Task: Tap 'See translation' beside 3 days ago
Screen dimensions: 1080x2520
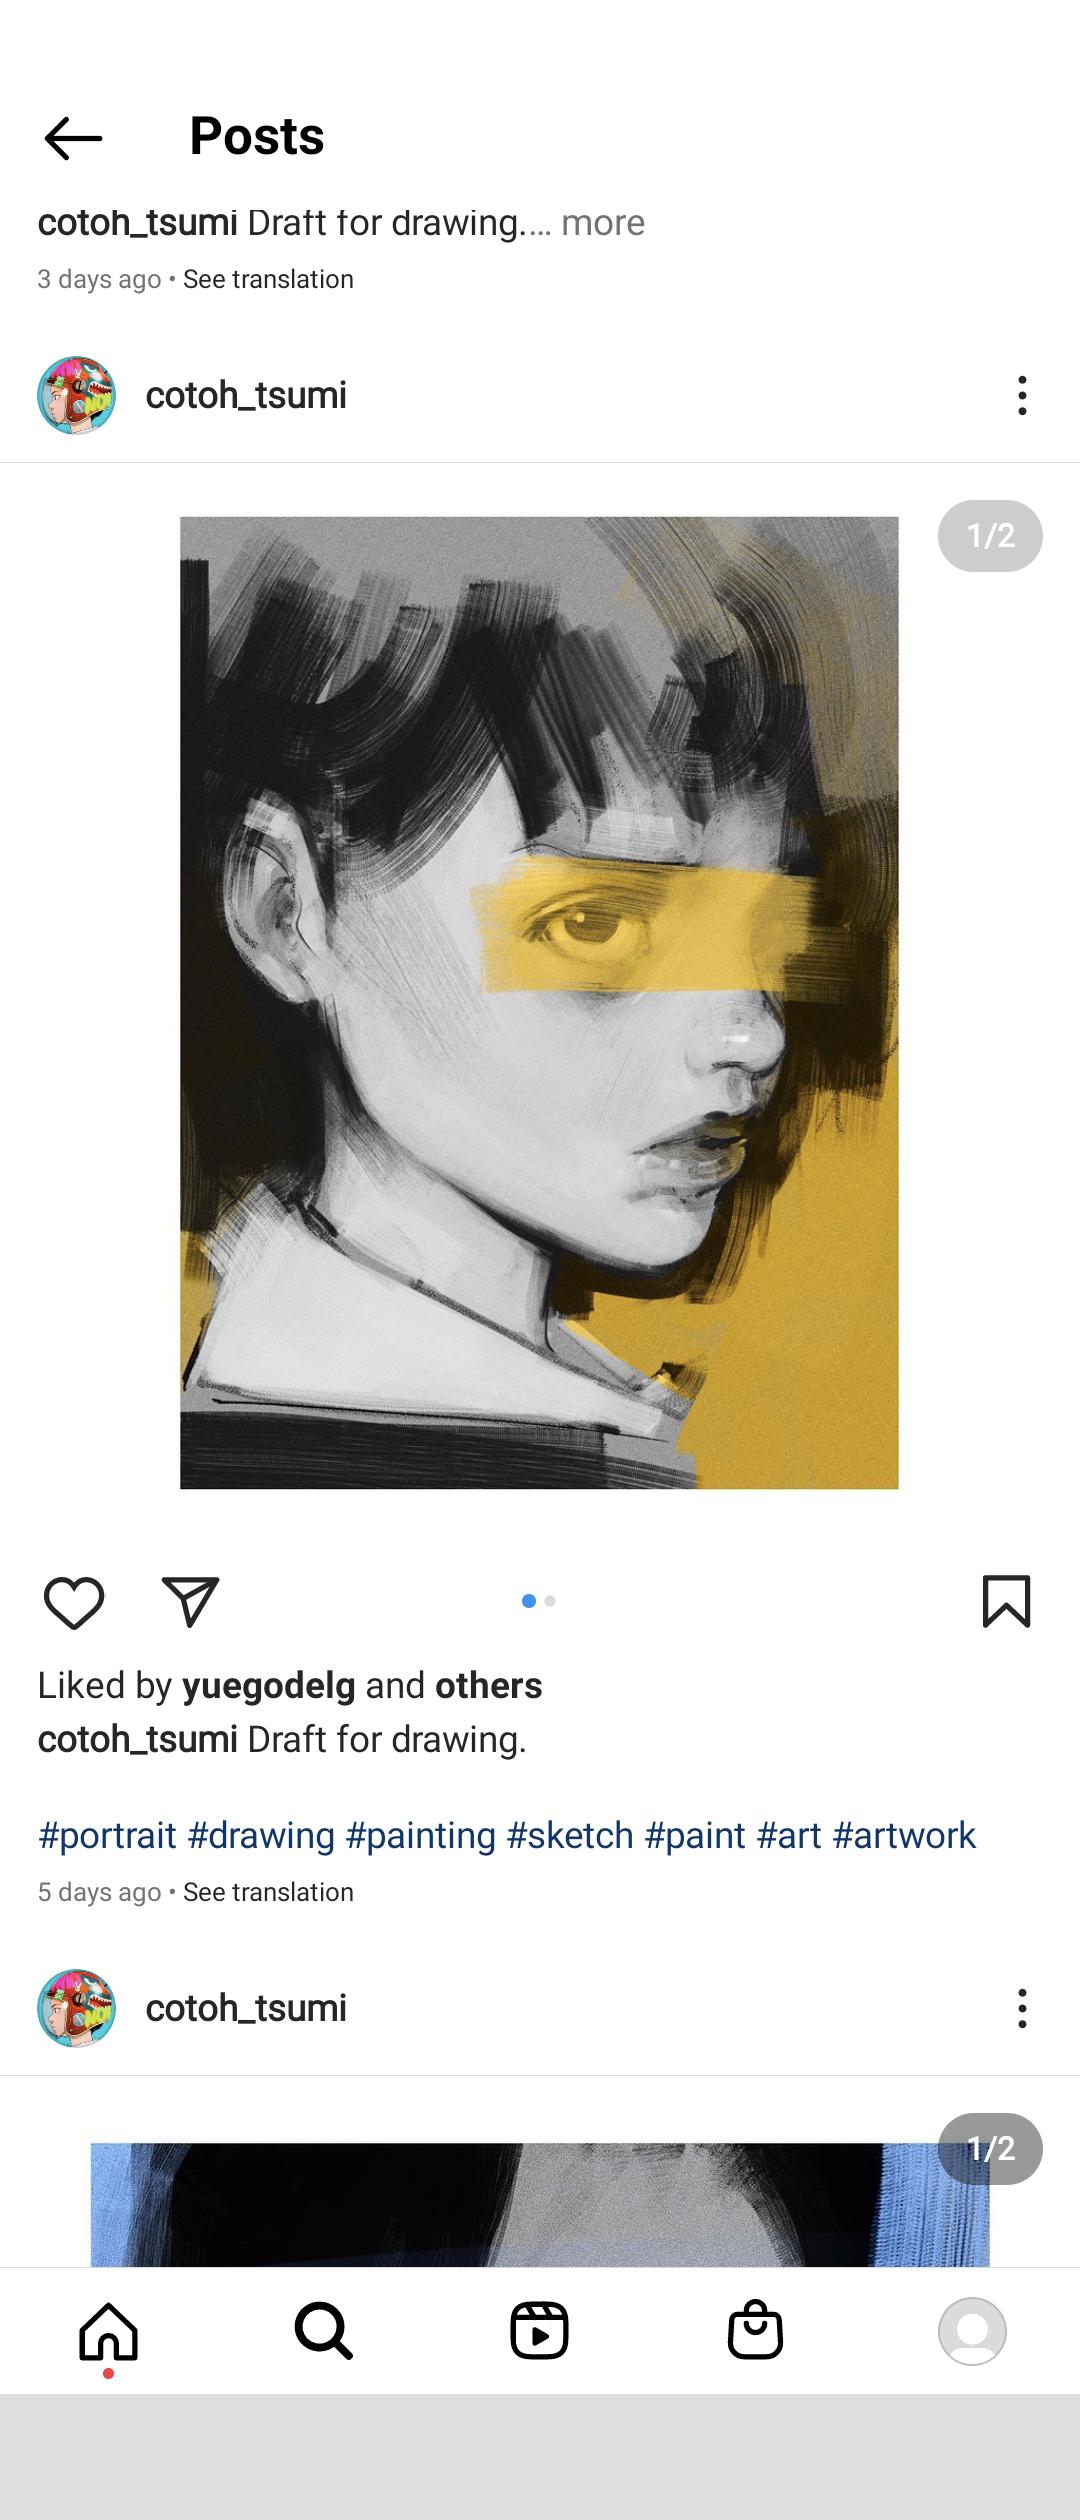Action: pos(268,279)
